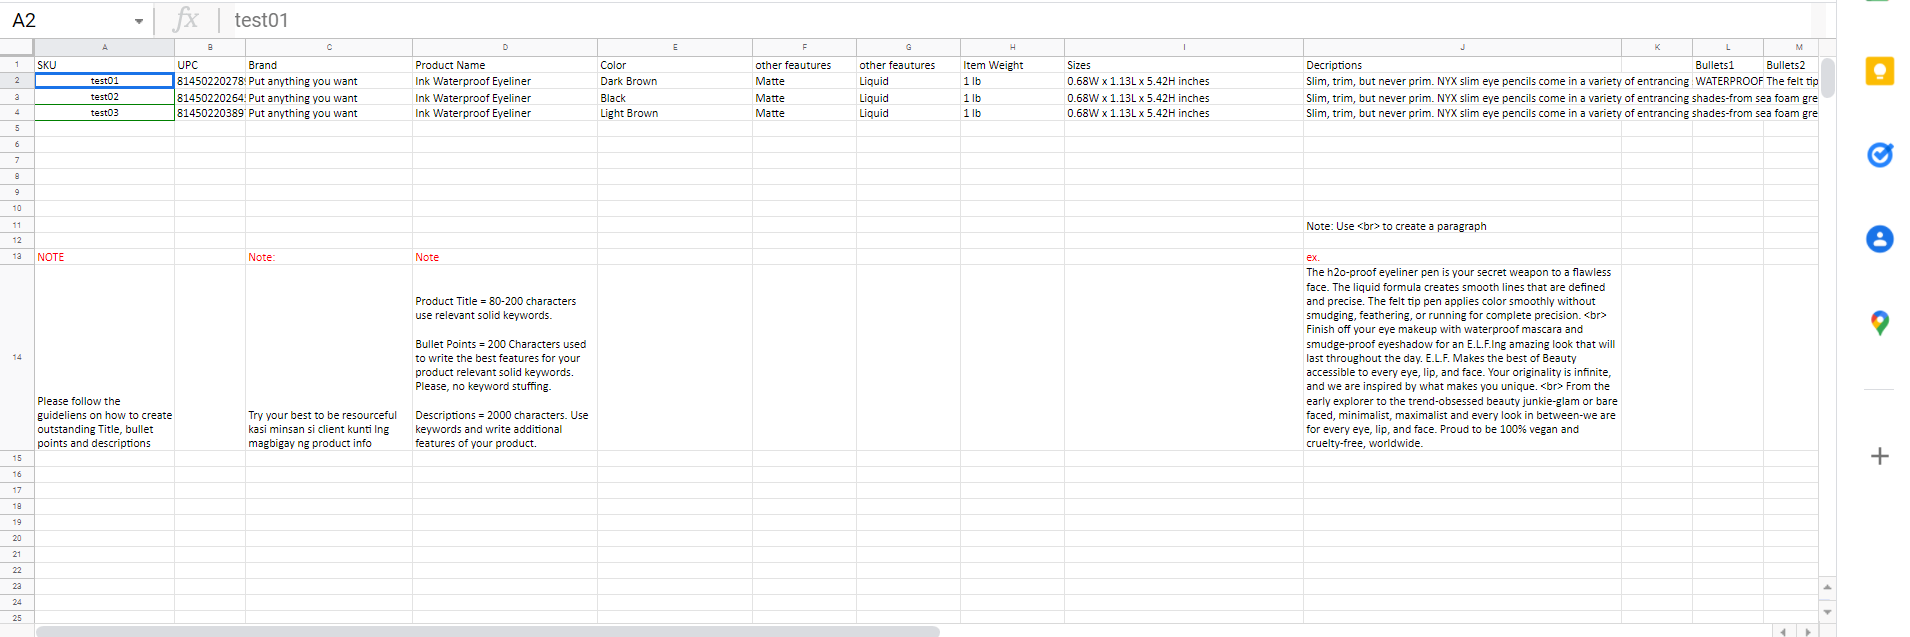This screenshot has height=637, width=1910.
Task: Select column D header
Action: coord(505,47)
